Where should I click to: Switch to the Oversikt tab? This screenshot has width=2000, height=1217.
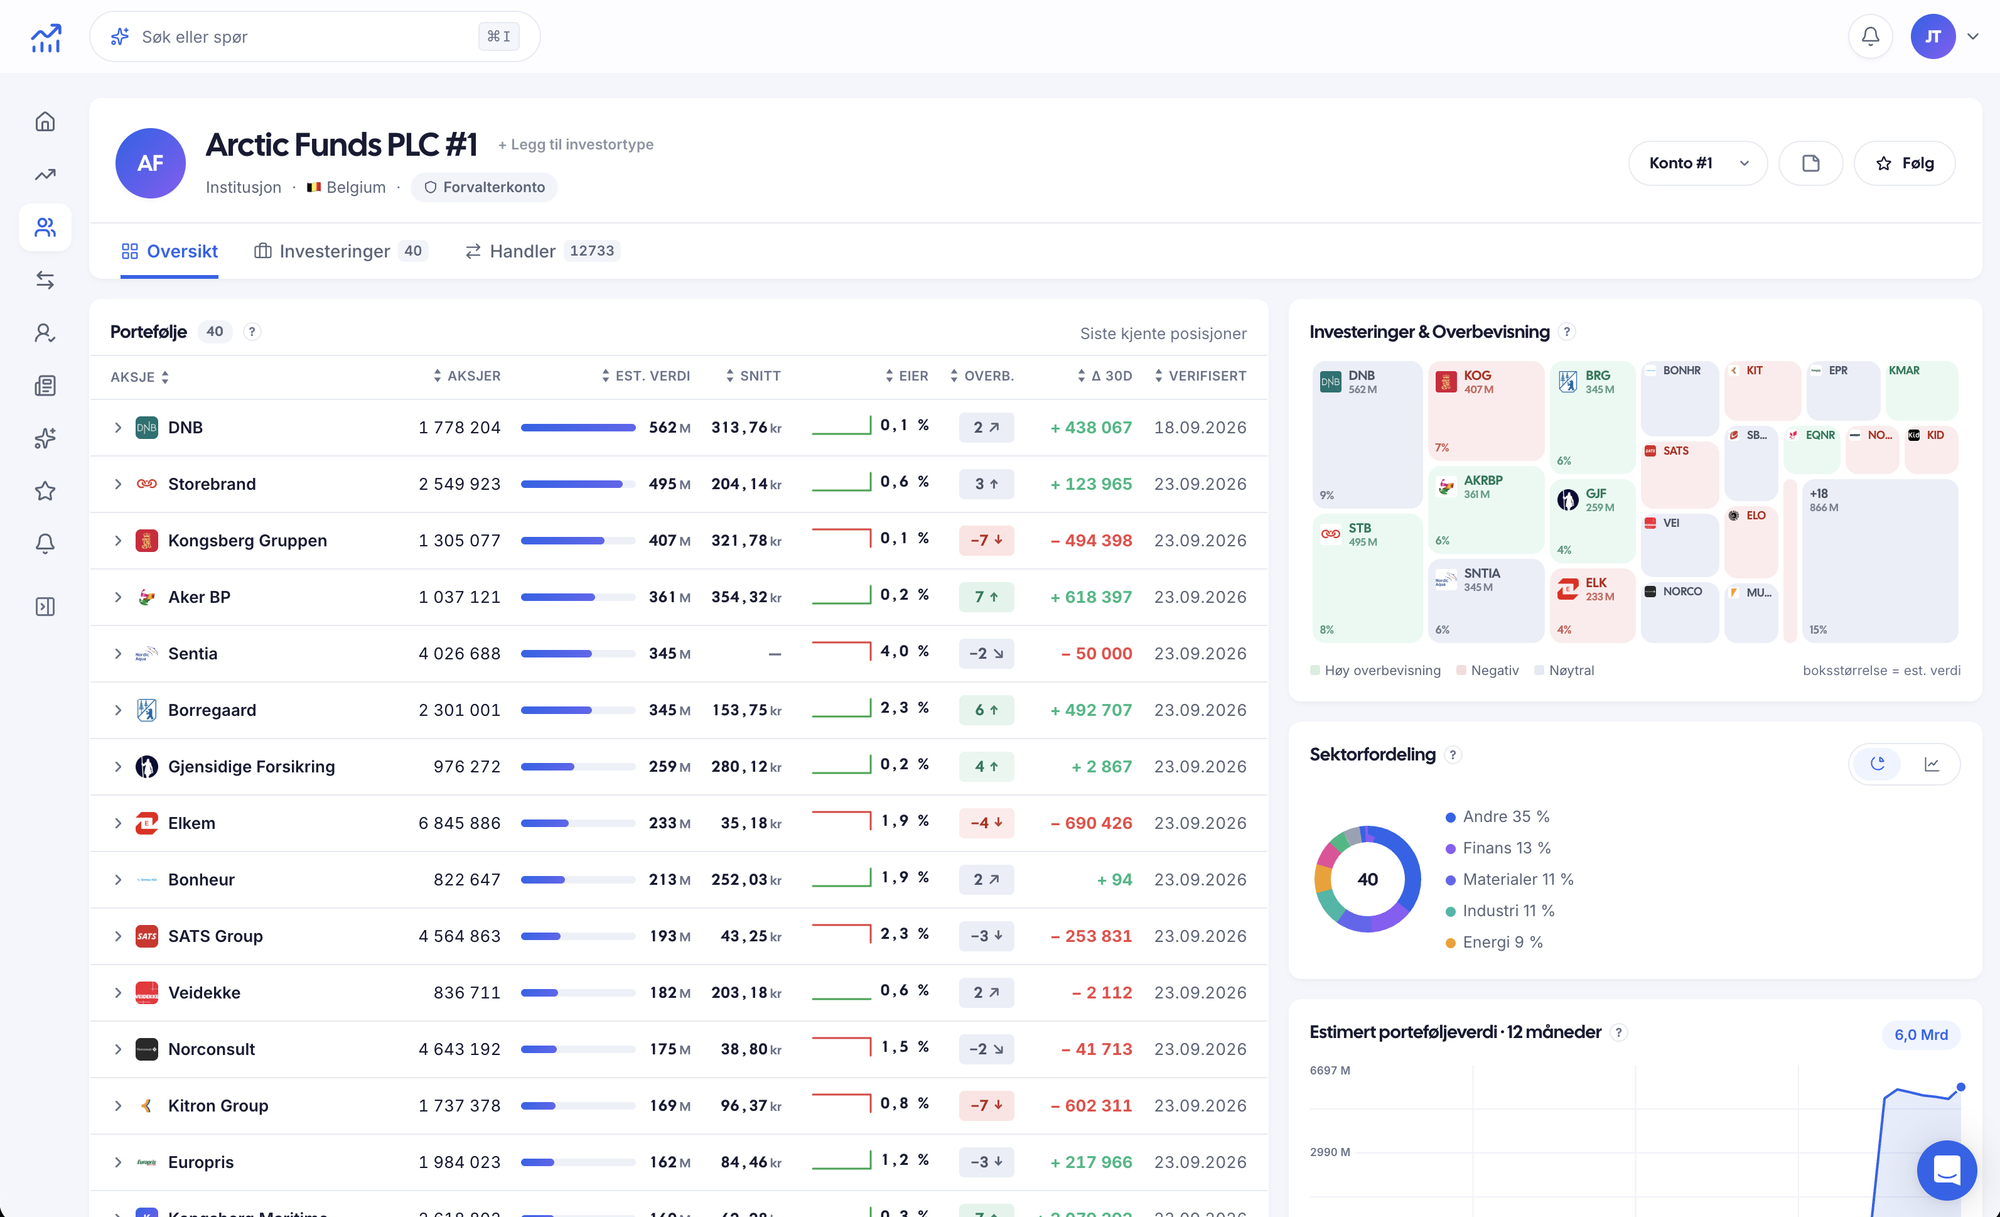pyautogui.click(x=169, y=251)
